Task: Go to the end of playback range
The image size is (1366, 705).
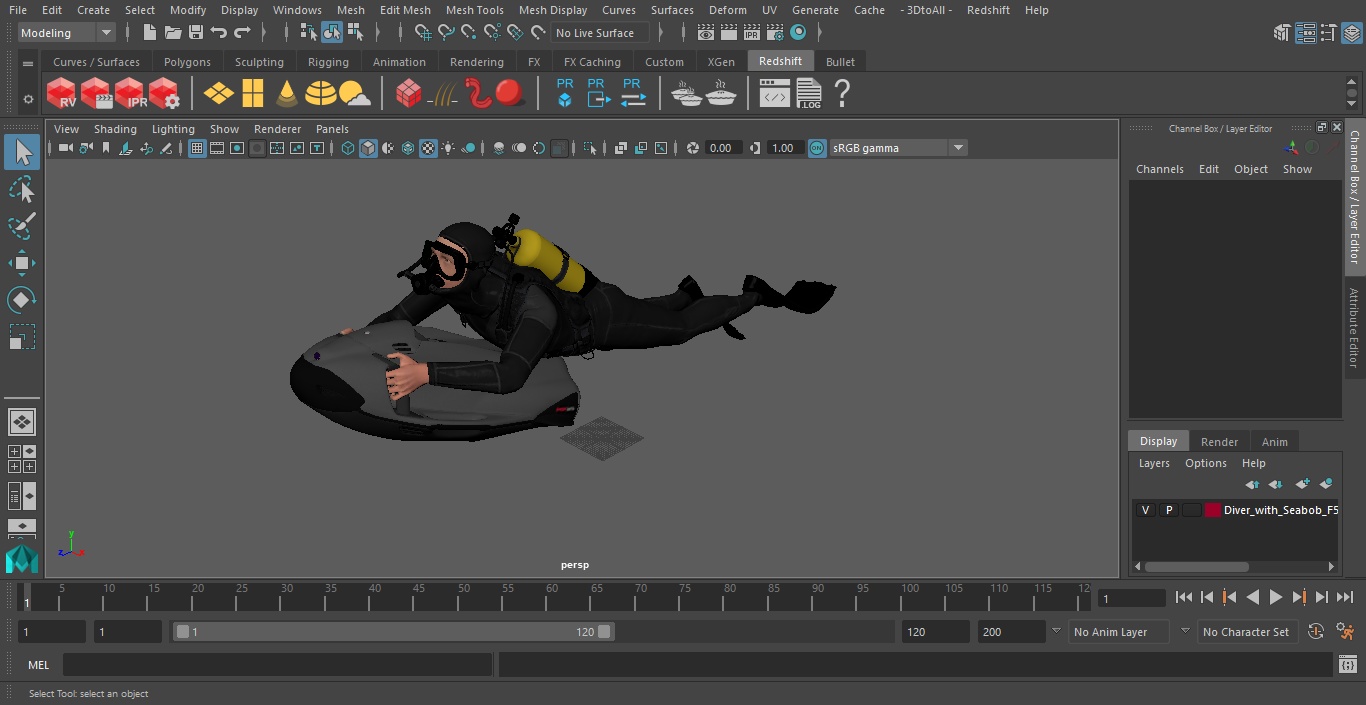Action: [1344, 597]
